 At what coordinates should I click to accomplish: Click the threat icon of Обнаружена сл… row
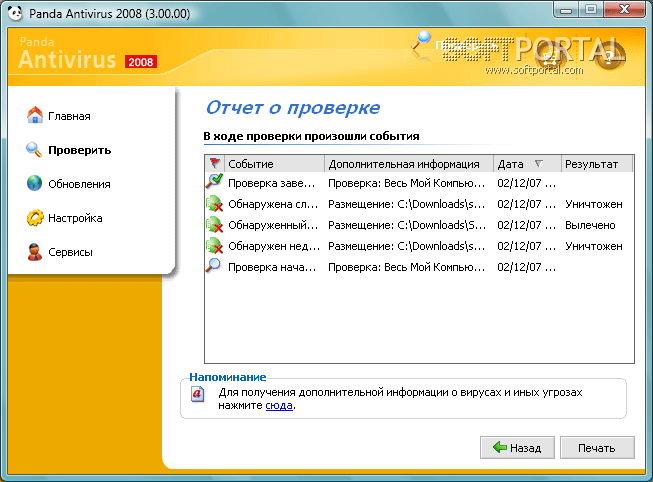[x=214, y=203]
